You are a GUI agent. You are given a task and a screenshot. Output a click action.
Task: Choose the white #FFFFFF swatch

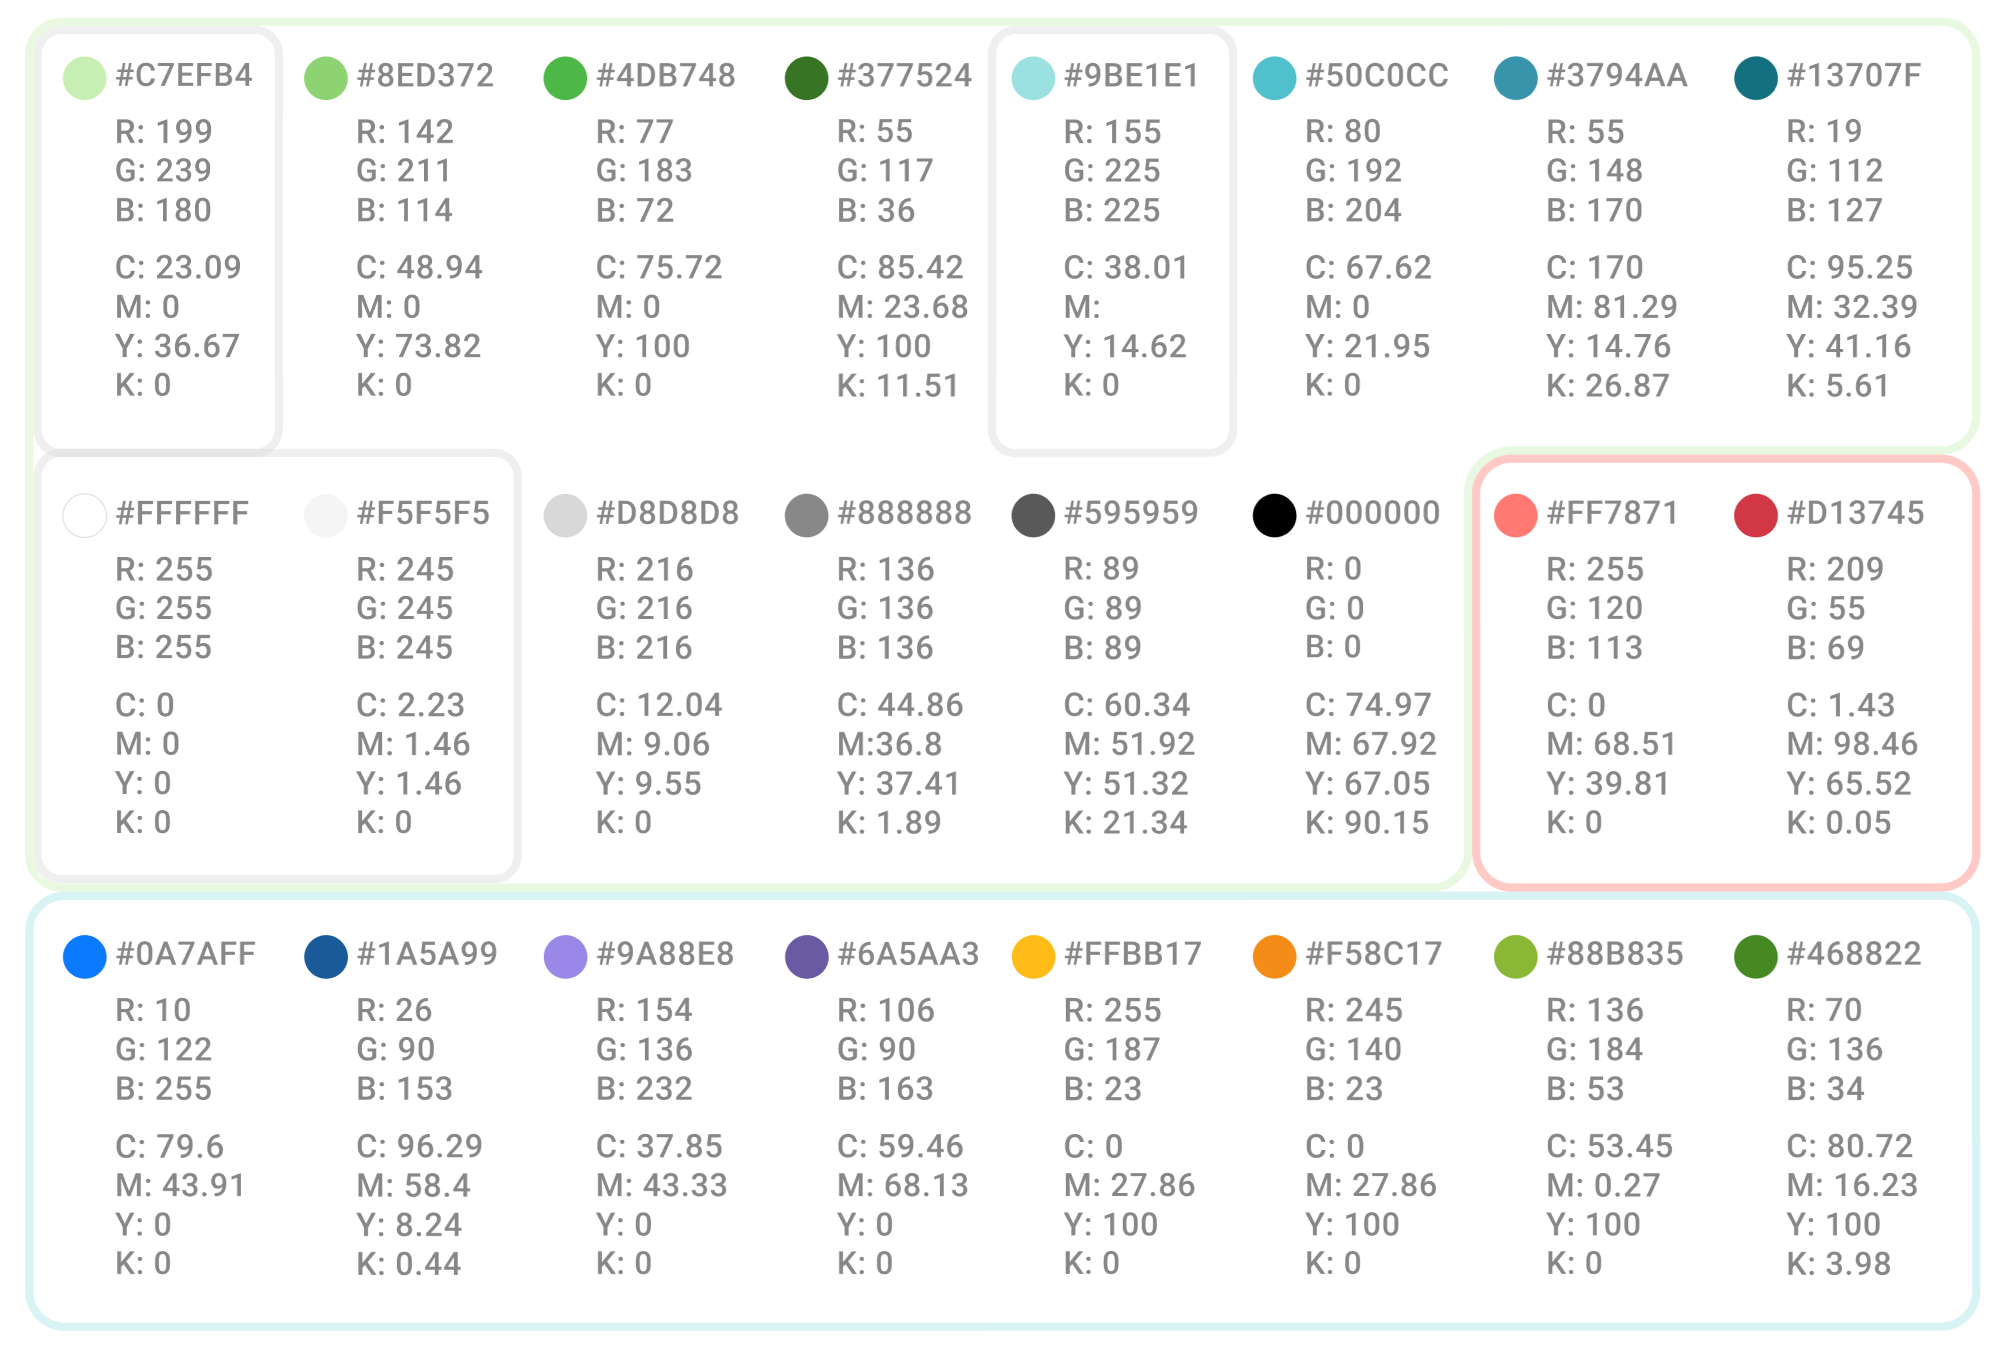pyautogui.click(x=84, y=516)
